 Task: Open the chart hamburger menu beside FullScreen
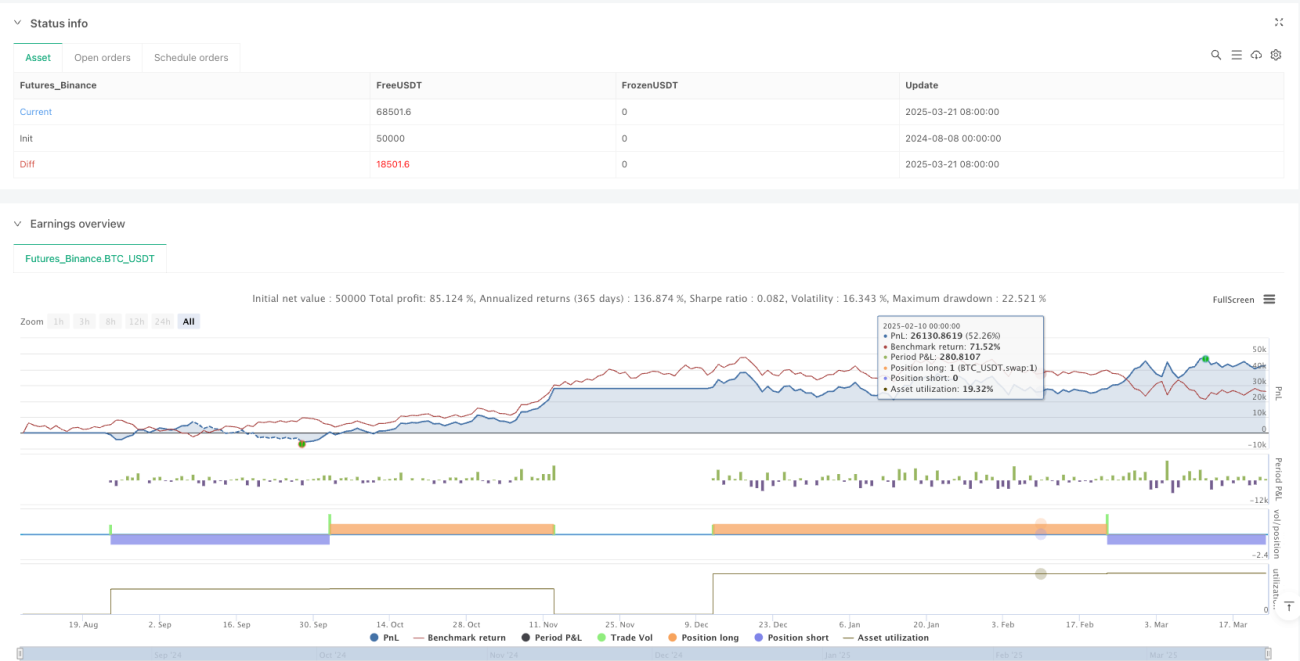1269,299
